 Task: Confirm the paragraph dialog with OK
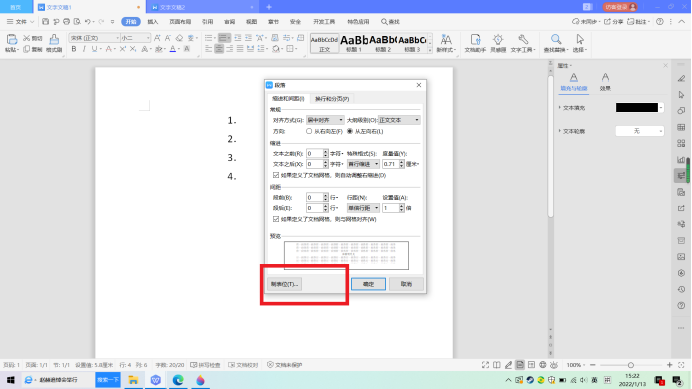369,284
